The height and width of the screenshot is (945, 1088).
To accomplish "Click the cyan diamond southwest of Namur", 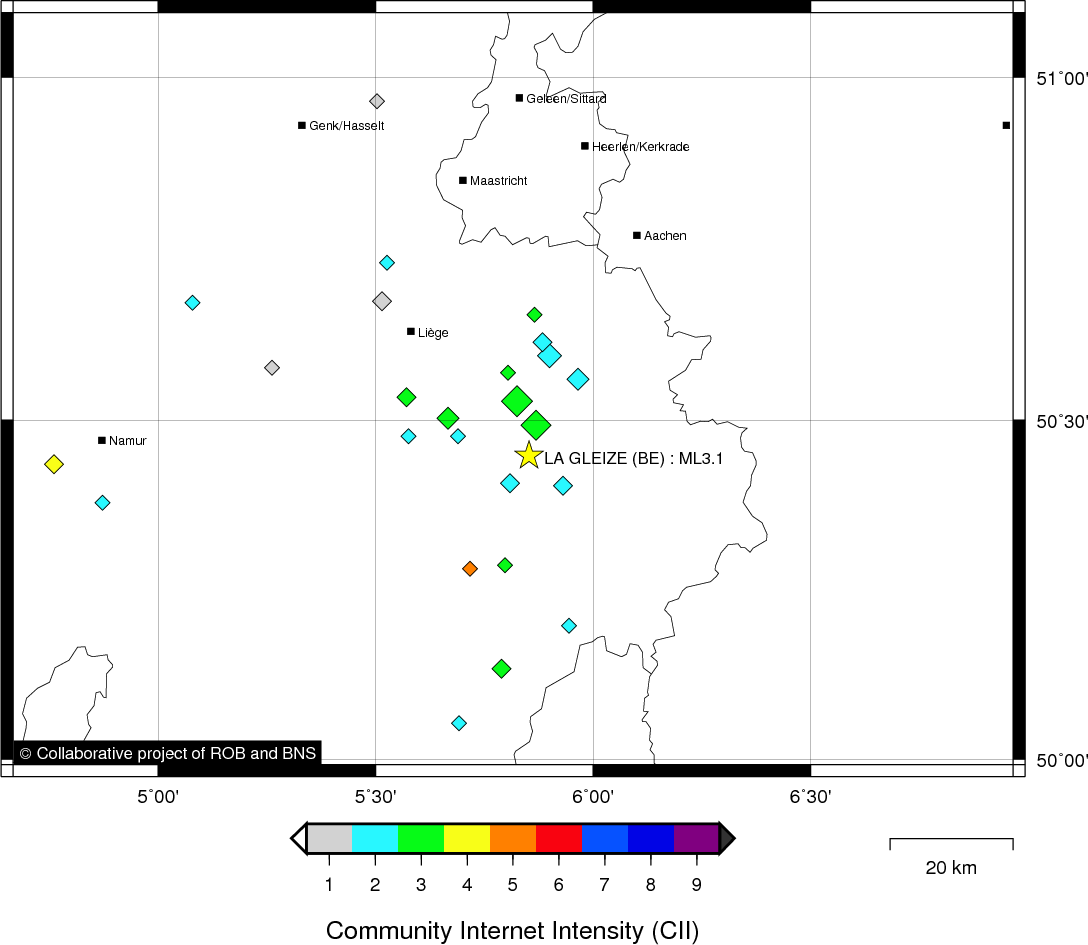I will [102, 503].
